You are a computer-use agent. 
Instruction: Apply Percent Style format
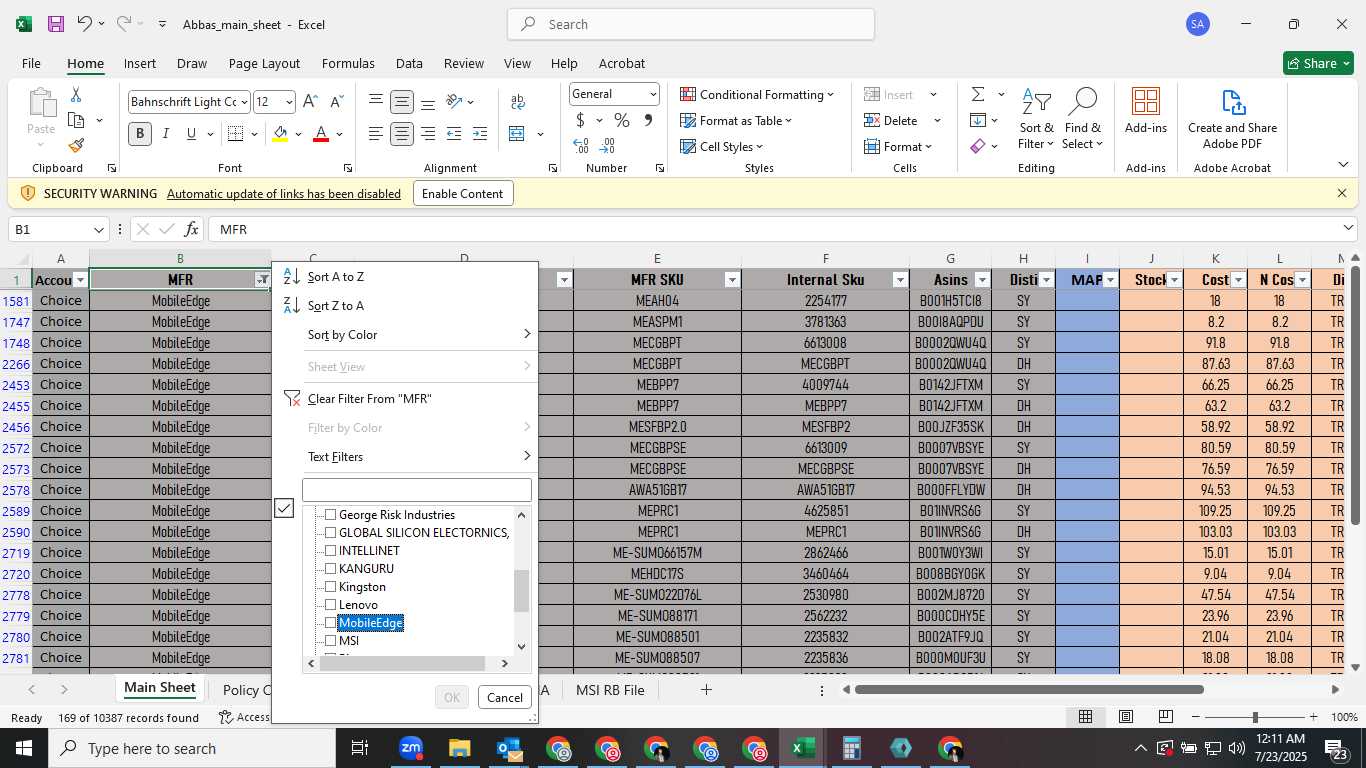click(622, 120)
